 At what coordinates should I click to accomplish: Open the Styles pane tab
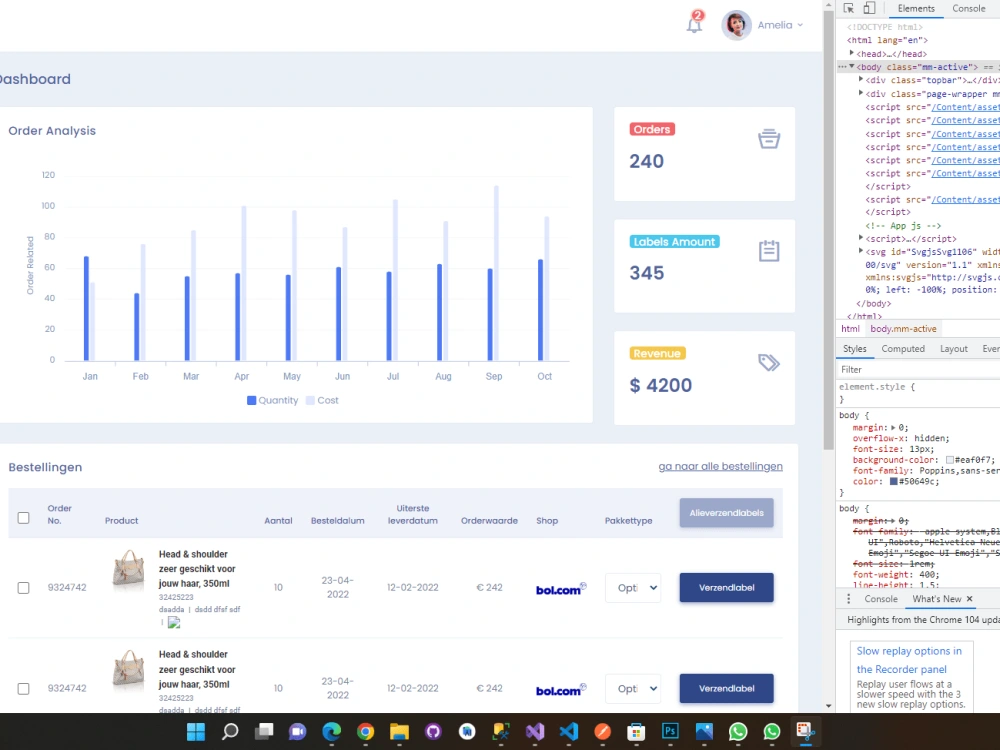[x=855, y=349]
